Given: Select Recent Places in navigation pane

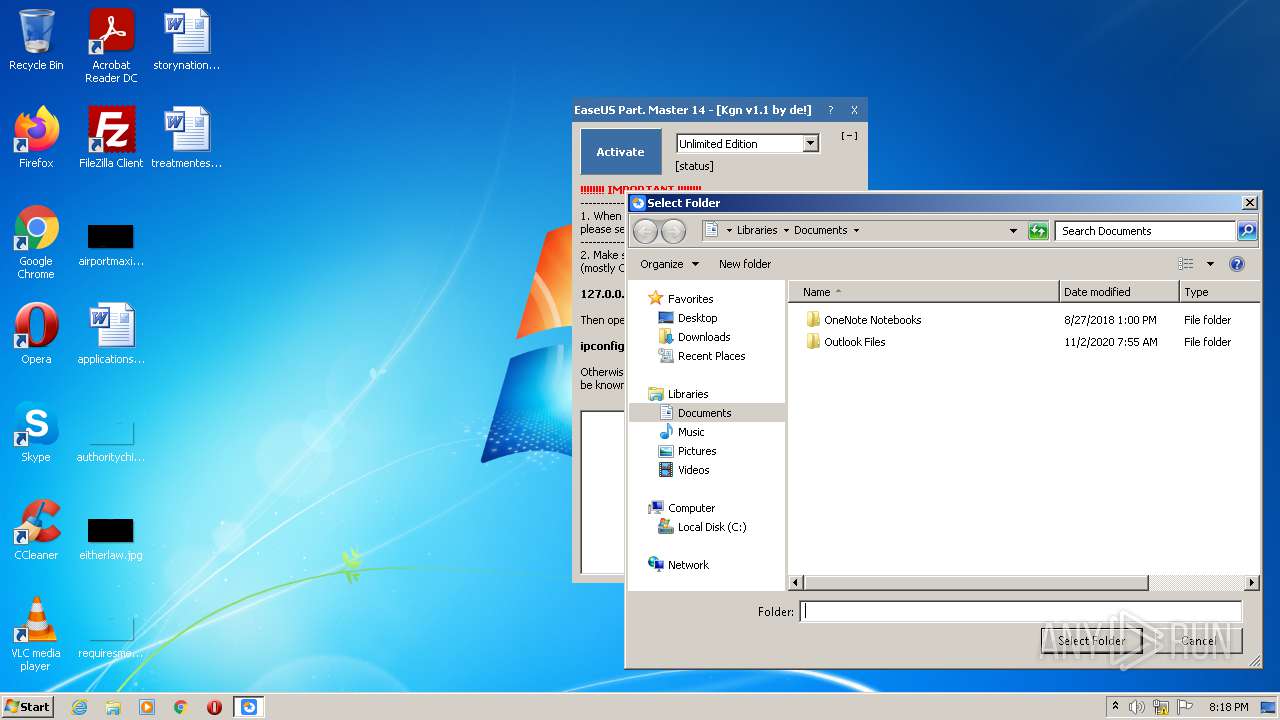Looking at the screenshot, I should pos(711,356).
